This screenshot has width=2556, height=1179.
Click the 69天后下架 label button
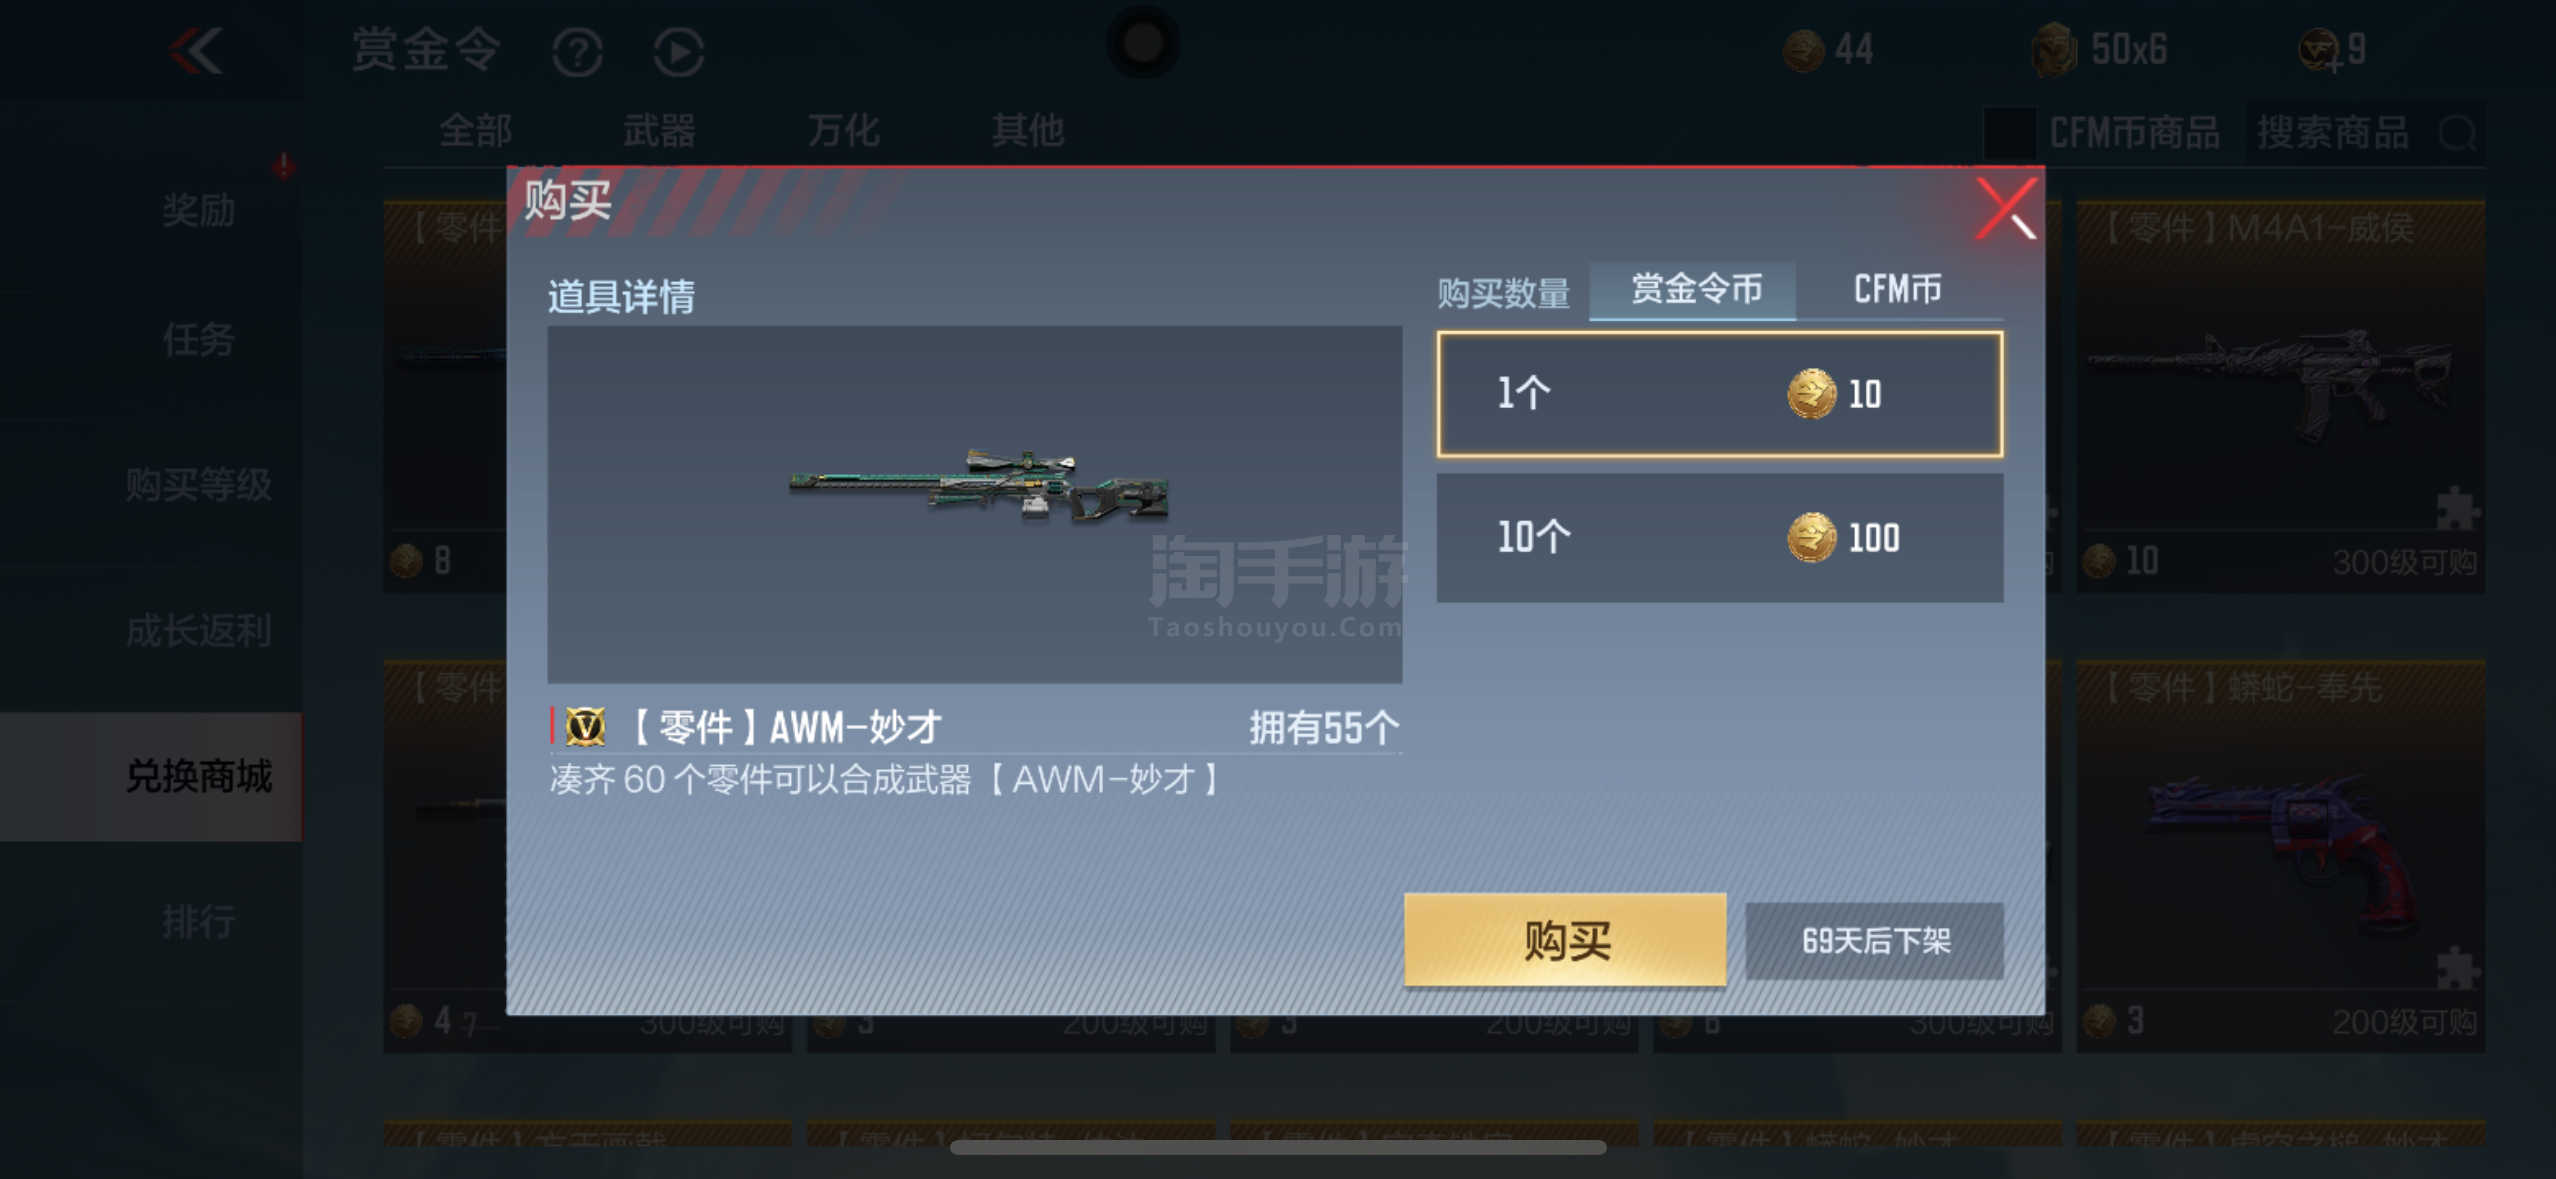point(1874,941)
